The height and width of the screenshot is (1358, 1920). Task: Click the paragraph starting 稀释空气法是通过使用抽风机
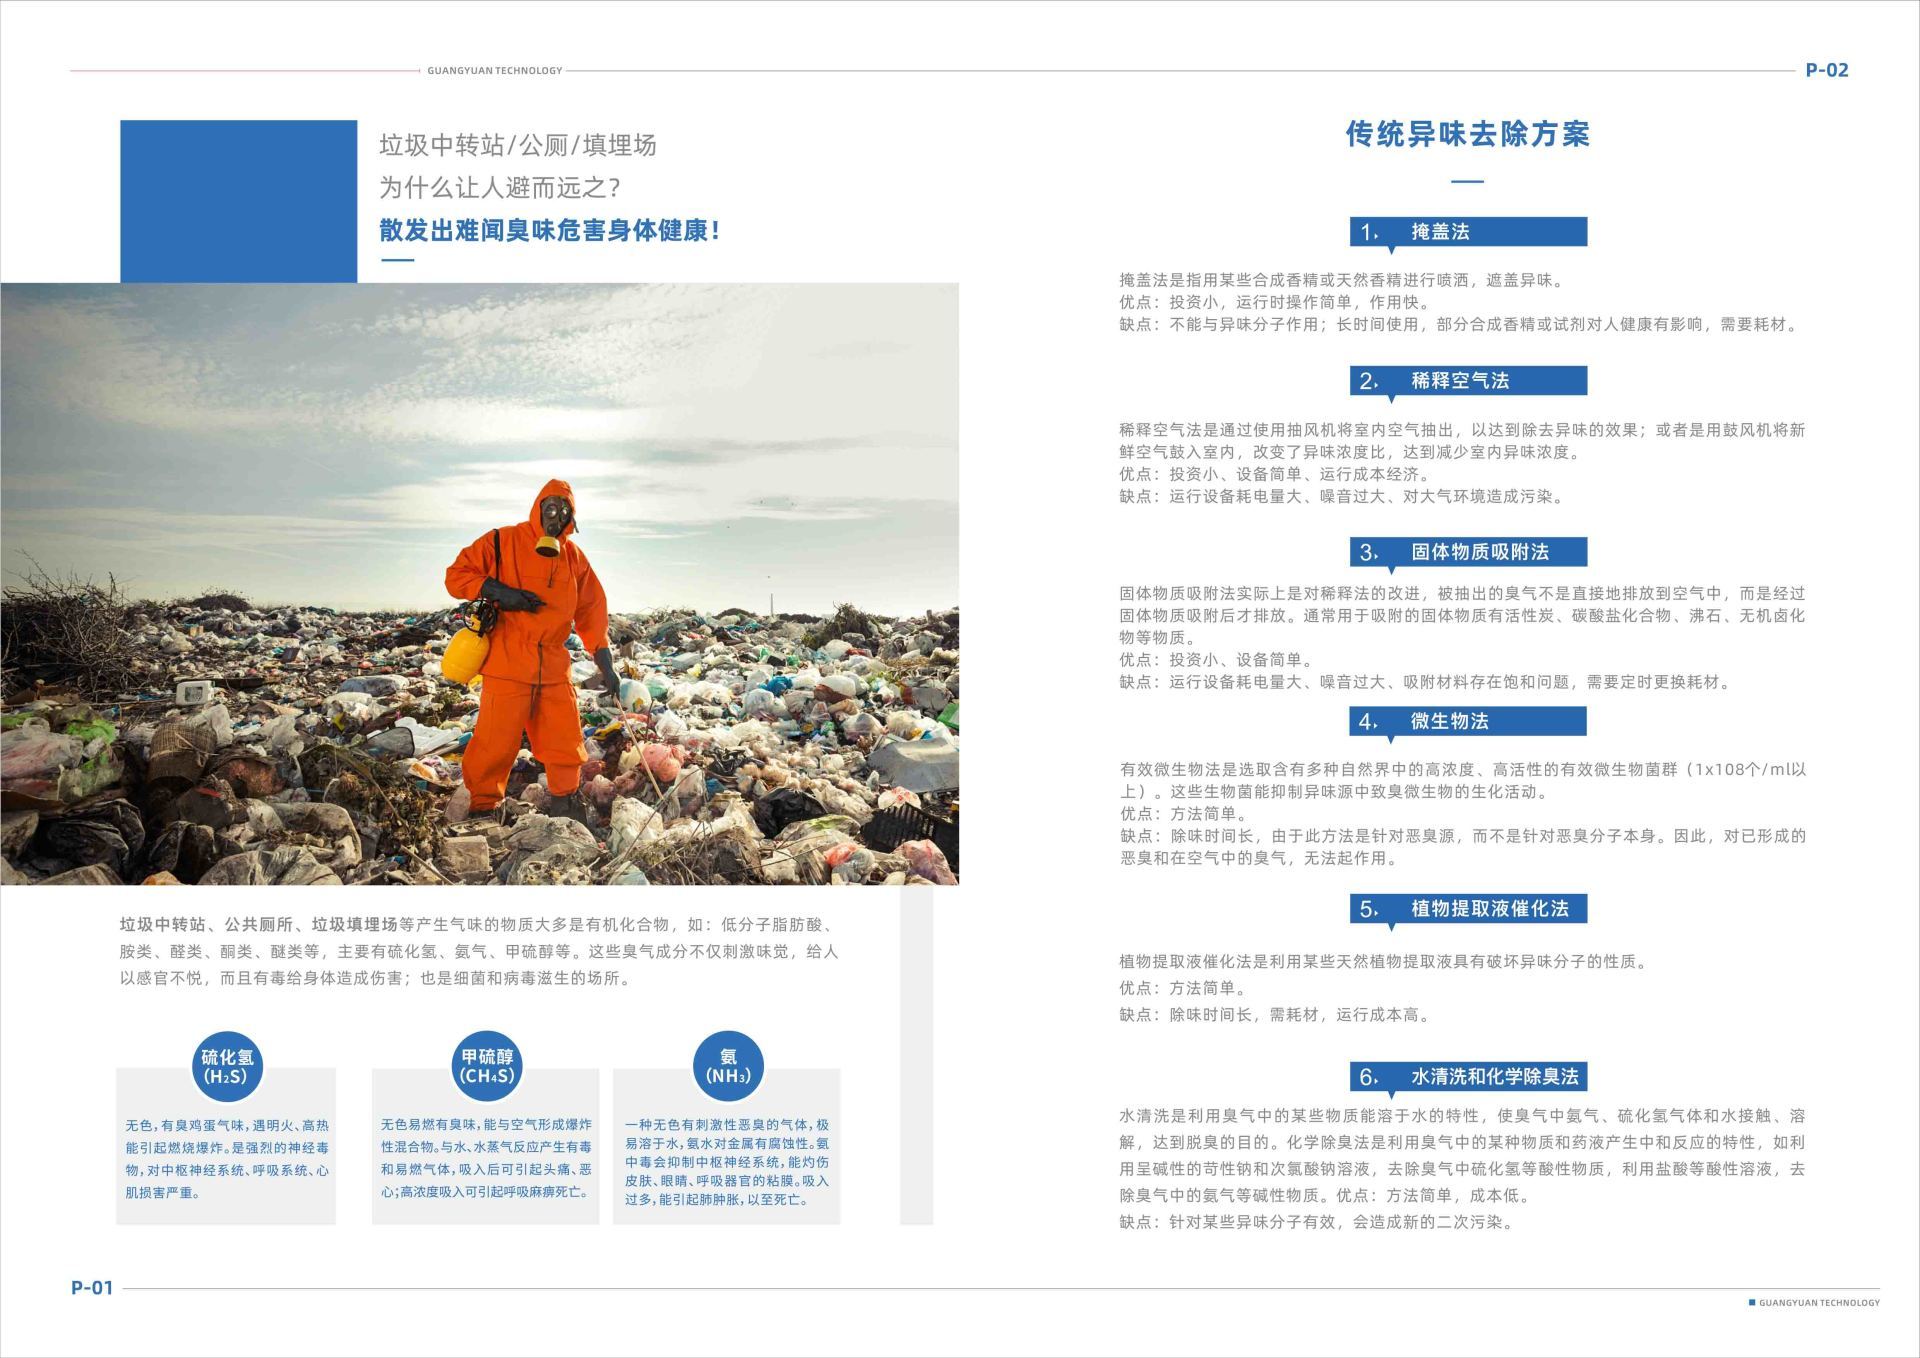pos(1462,441)
